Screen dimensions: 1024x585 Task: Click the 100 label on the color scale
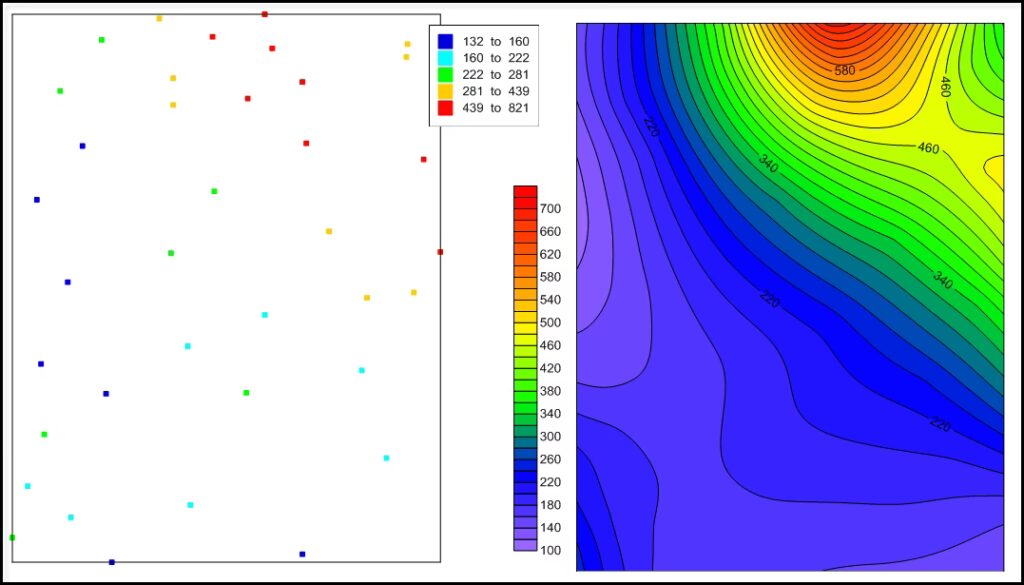(x=550, y=550)
